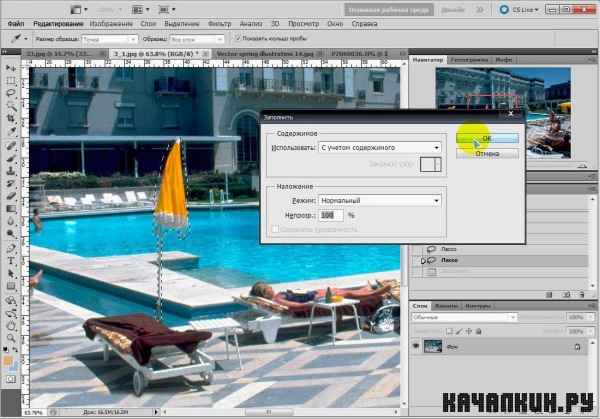Open the Файл menu
Viewport: 600px width, 419px height.
(x=16, y=24)
